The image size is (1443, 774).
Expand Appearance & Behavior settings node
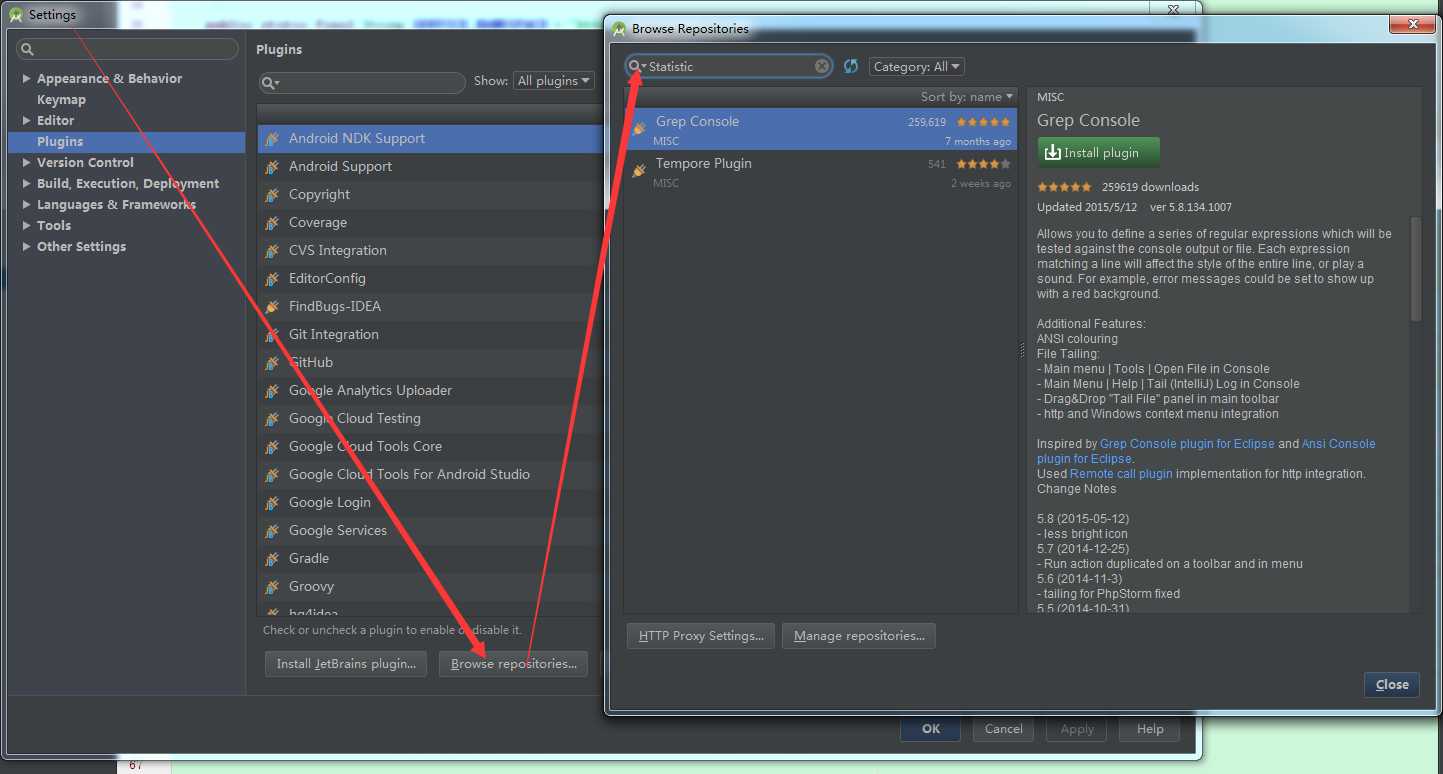[x=26, y=78]
